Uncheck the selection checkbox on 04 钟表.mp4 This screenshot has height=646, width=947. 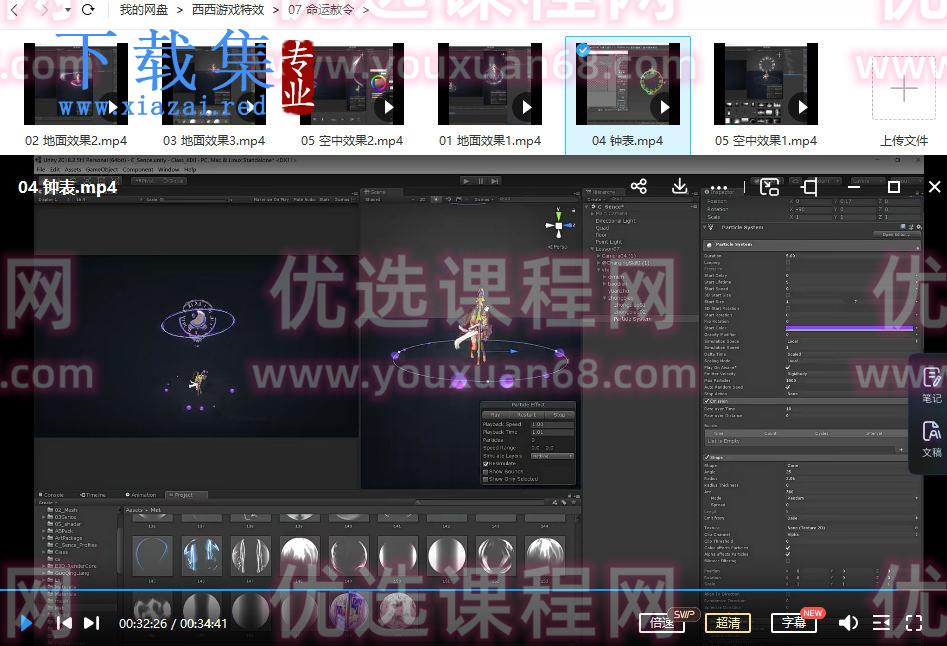tap(582, 50)
